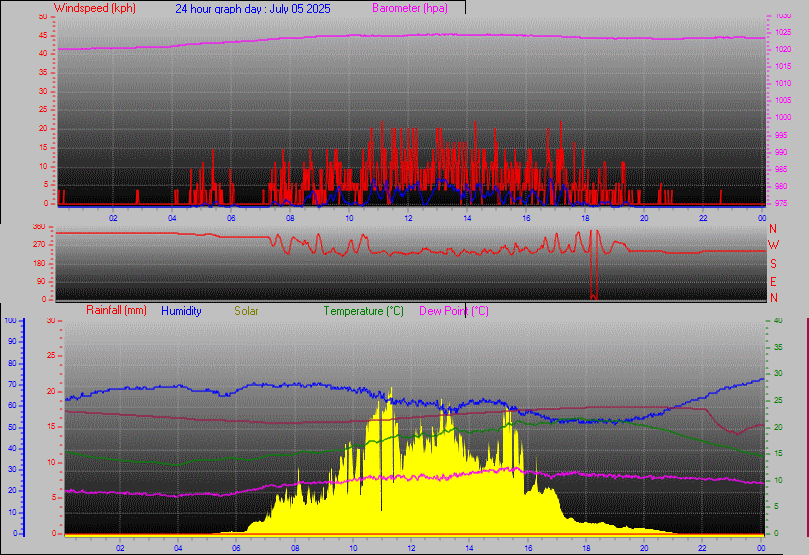The width and height of the screenshot is (809, 555).
Task: Click the "45" value on windspeed axis
Action: (x=43, y=36)
